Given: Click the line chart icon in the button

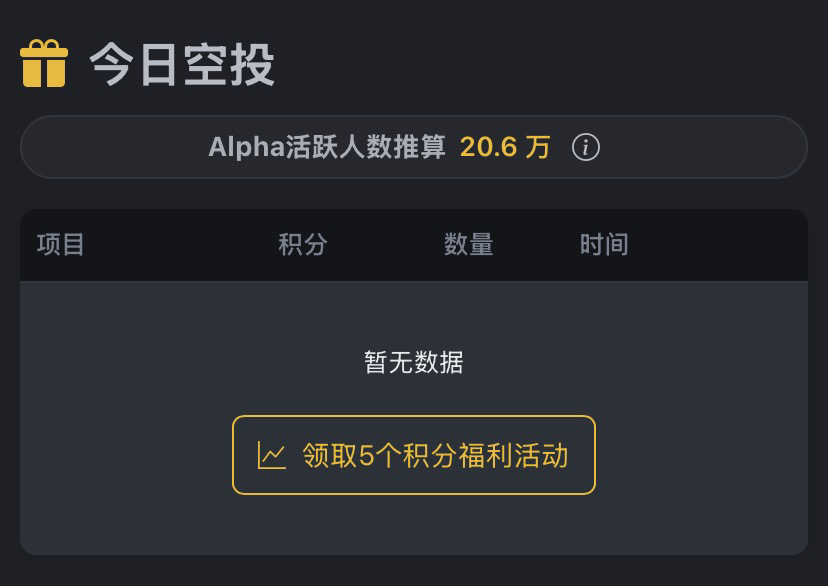Looking at the screenshot, I should coord(271,456).
